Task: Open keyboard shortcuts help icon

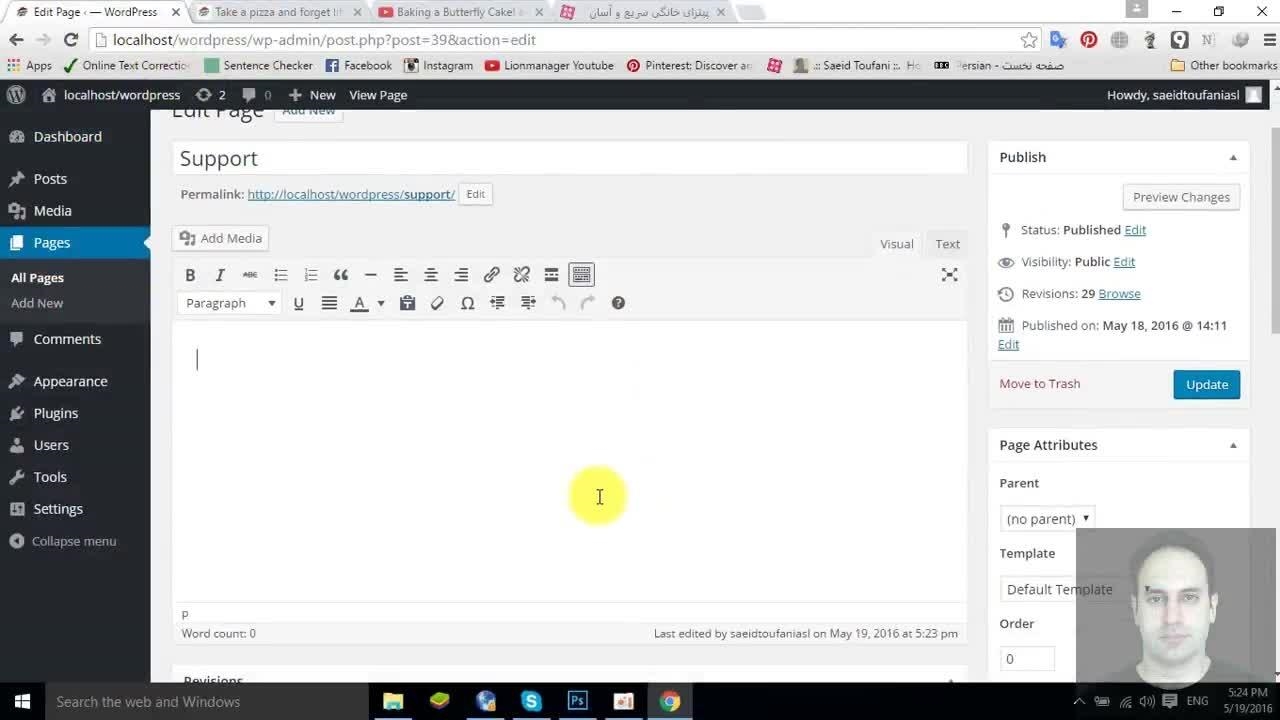Action: (x=618, y=303)
